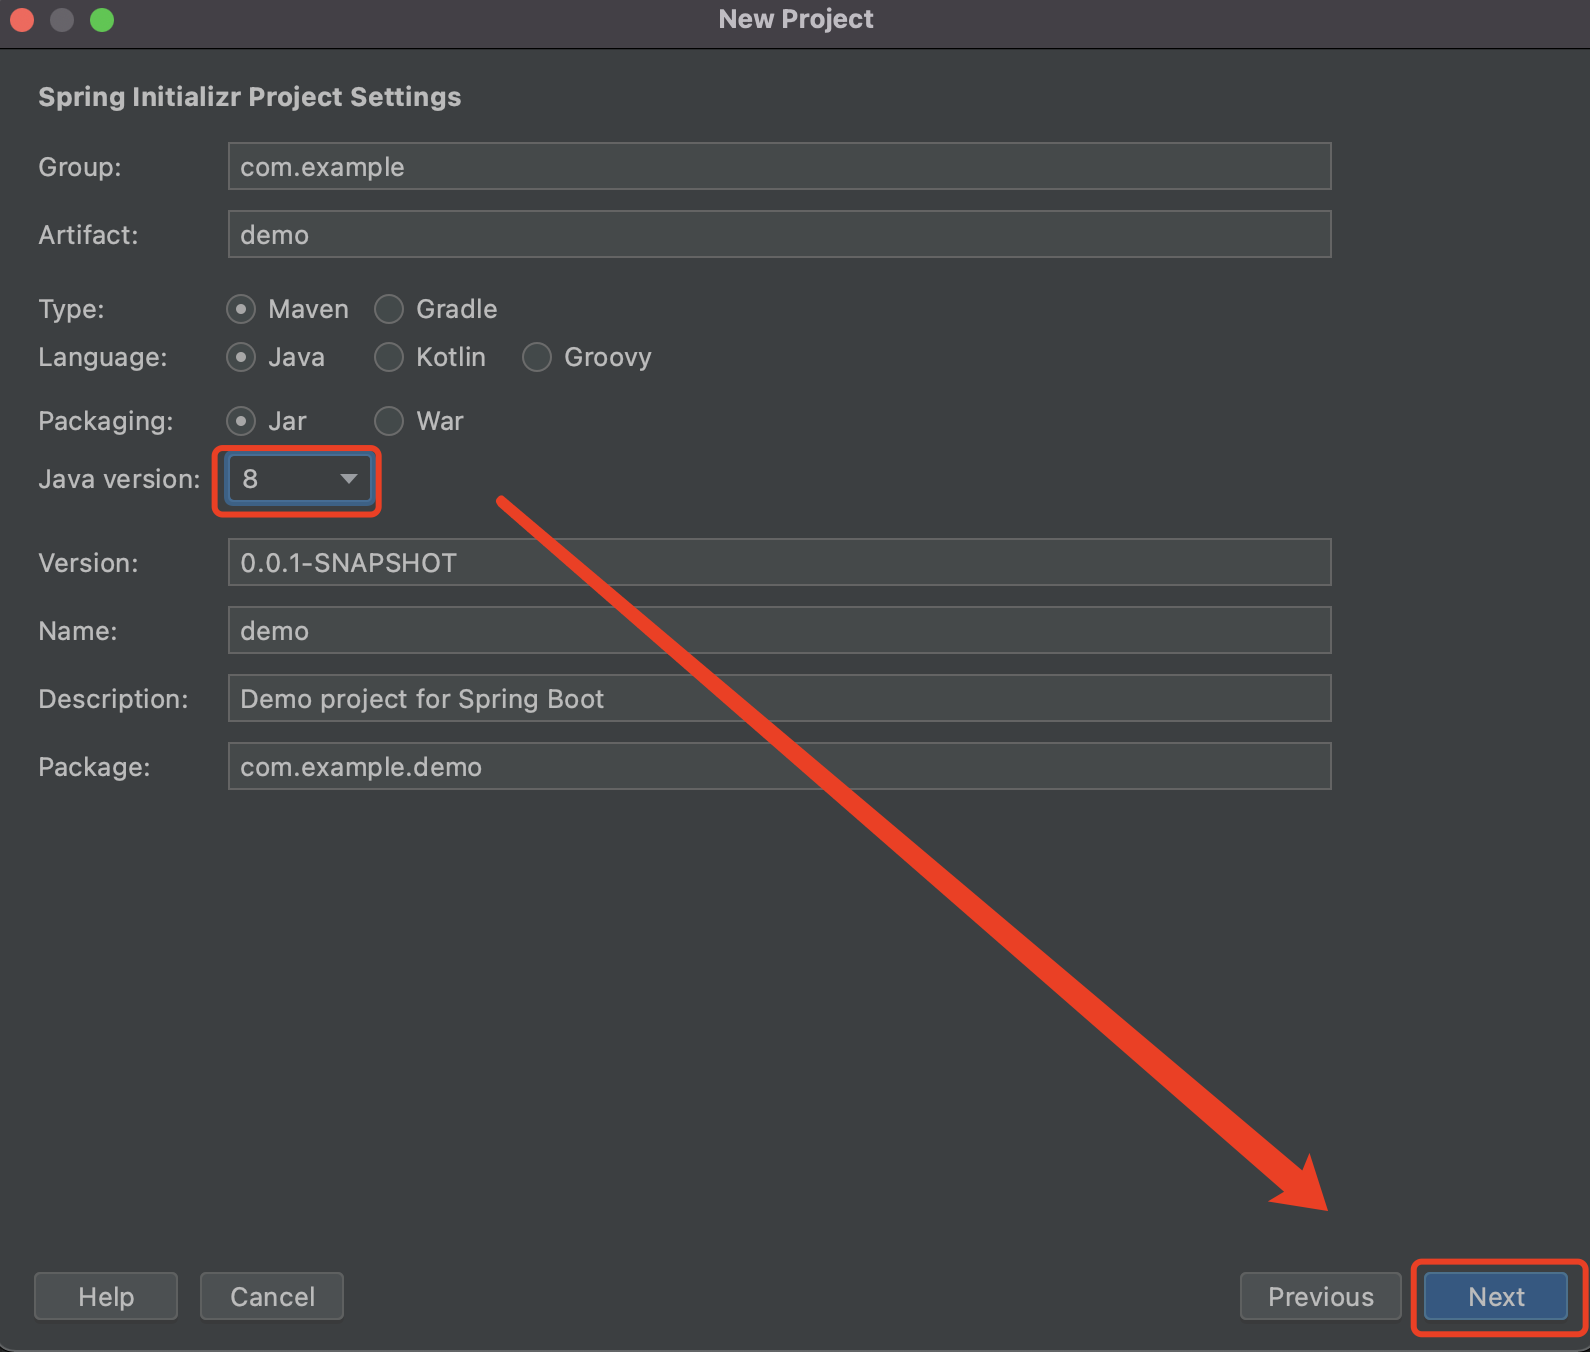
Task: Cancel the New Project dialog
Action: pos(272,1296)
